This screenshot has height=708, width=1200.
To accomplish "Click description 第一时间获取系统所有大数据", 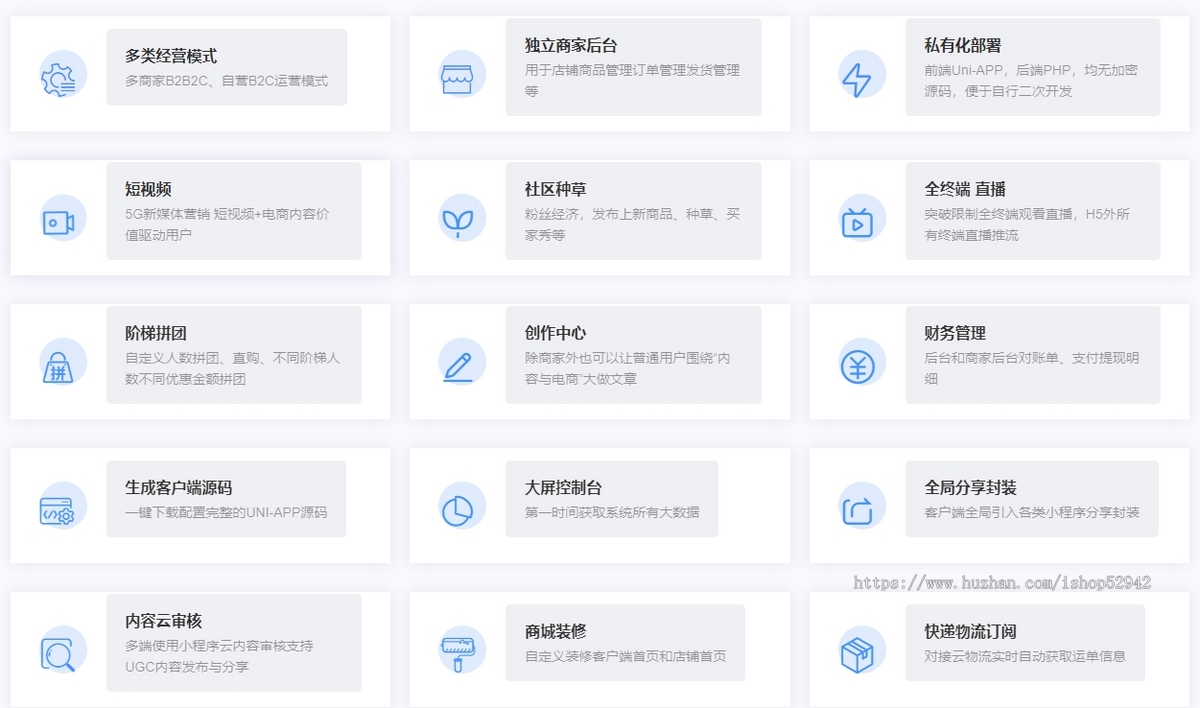I will pos(612,513).
